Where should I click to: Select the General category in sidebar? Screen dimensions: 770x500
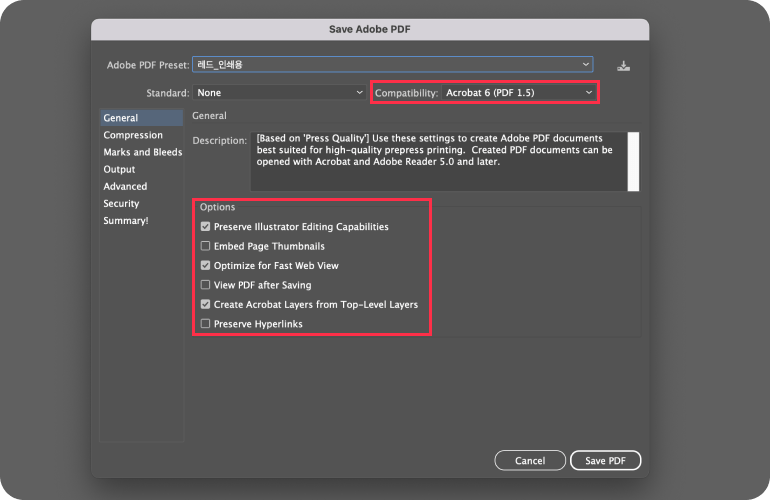click(121, 118)
